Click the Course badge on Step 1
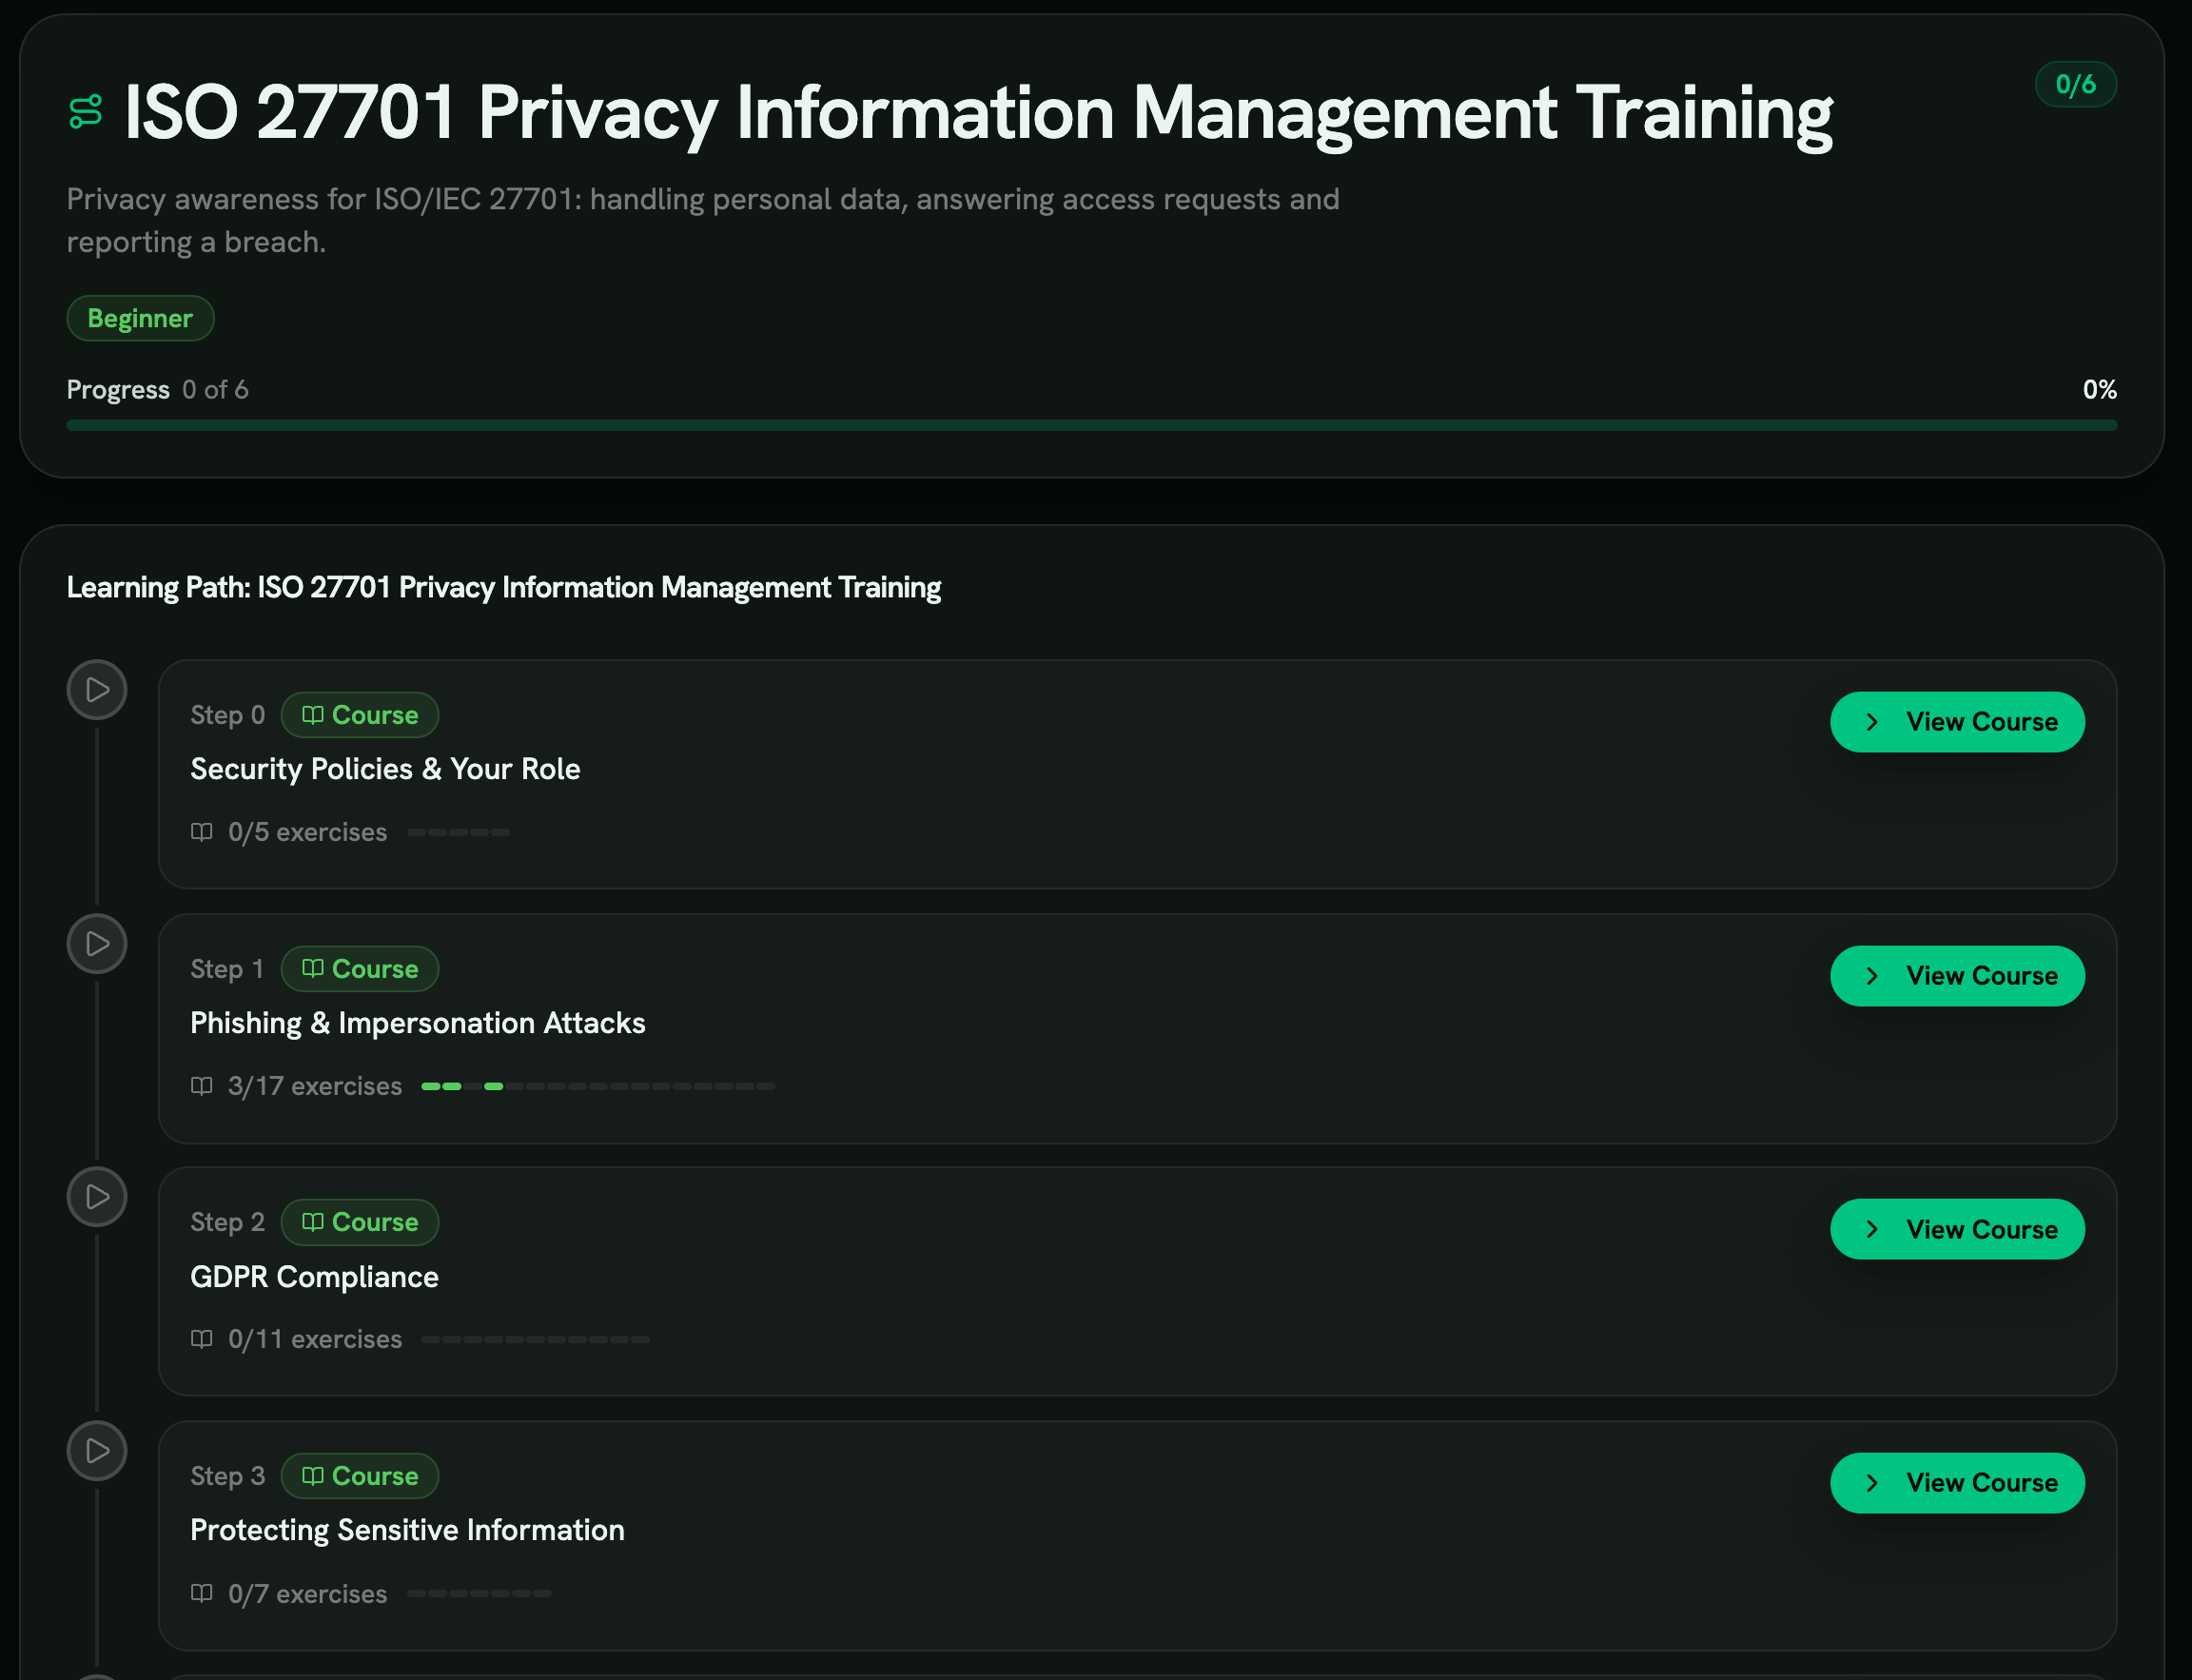2192x1680 pixels. [360, 969]
